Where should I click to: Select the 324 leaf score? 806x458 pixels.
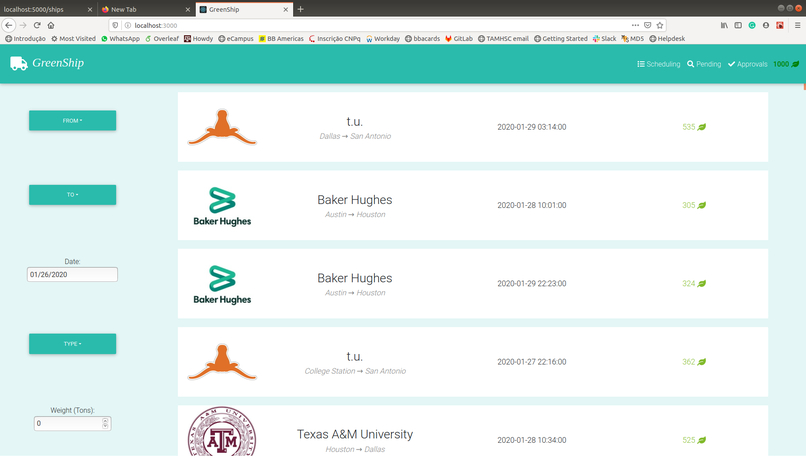coord(694,284)
